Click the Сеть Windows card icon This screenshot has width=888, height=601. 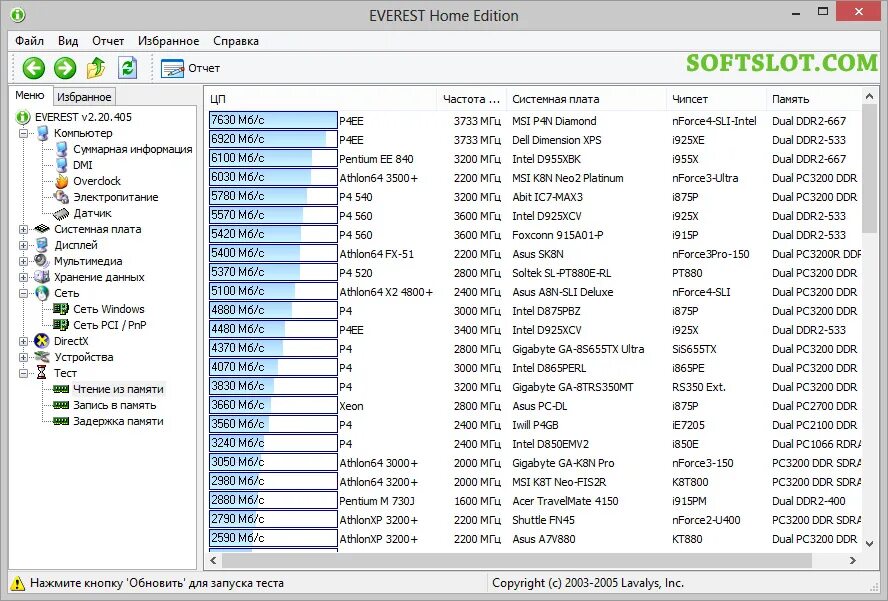(x=61, y=309)
